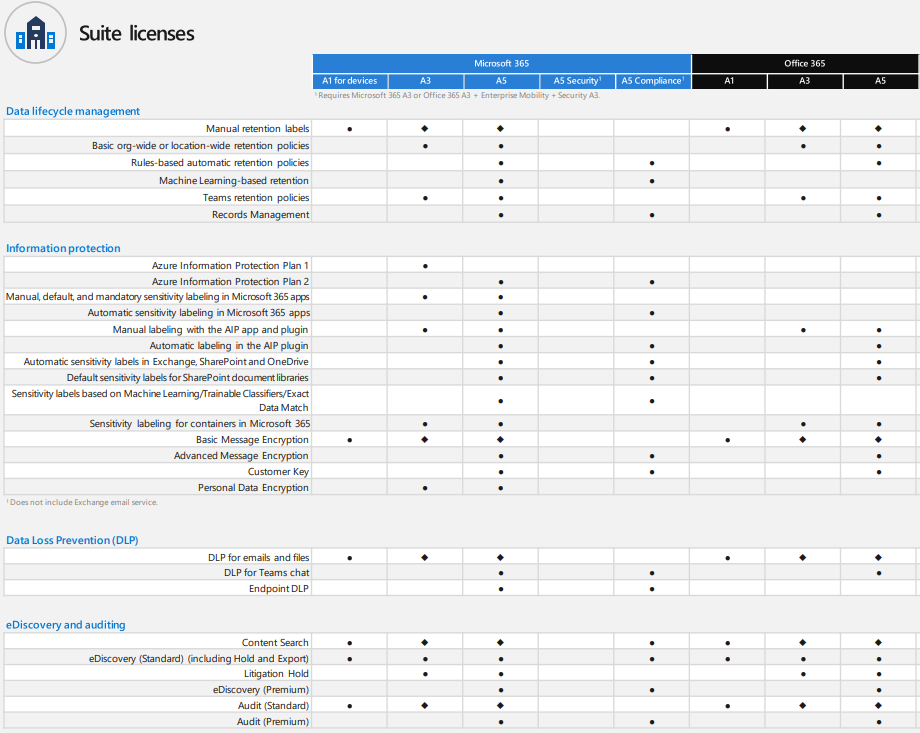Select the DLP for Teams chat label
Screen dimensions: 920x733
(266, 572)
